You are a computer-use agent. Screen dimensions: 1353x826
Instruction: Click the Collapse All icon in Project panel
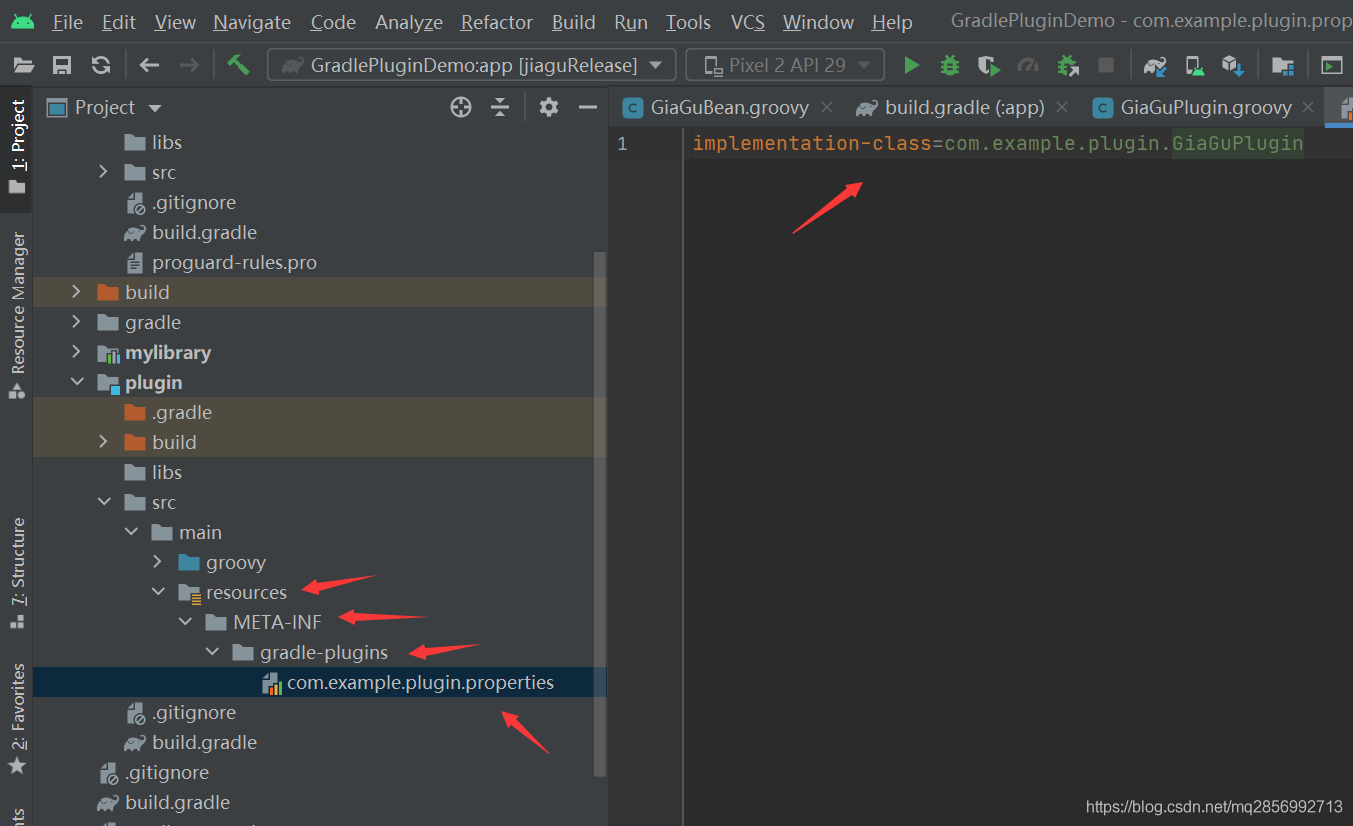(500, 108)
